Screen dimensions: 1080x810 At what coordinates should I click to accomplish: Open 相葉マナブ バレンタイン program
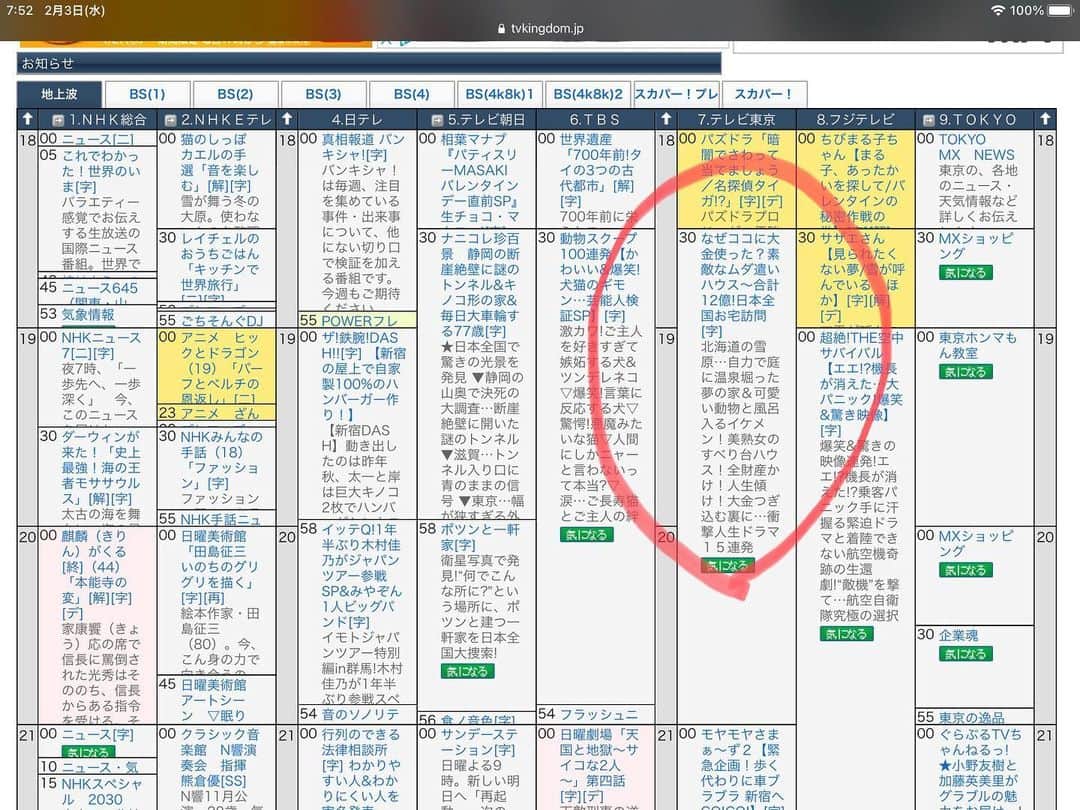click(x=479, y=178)
